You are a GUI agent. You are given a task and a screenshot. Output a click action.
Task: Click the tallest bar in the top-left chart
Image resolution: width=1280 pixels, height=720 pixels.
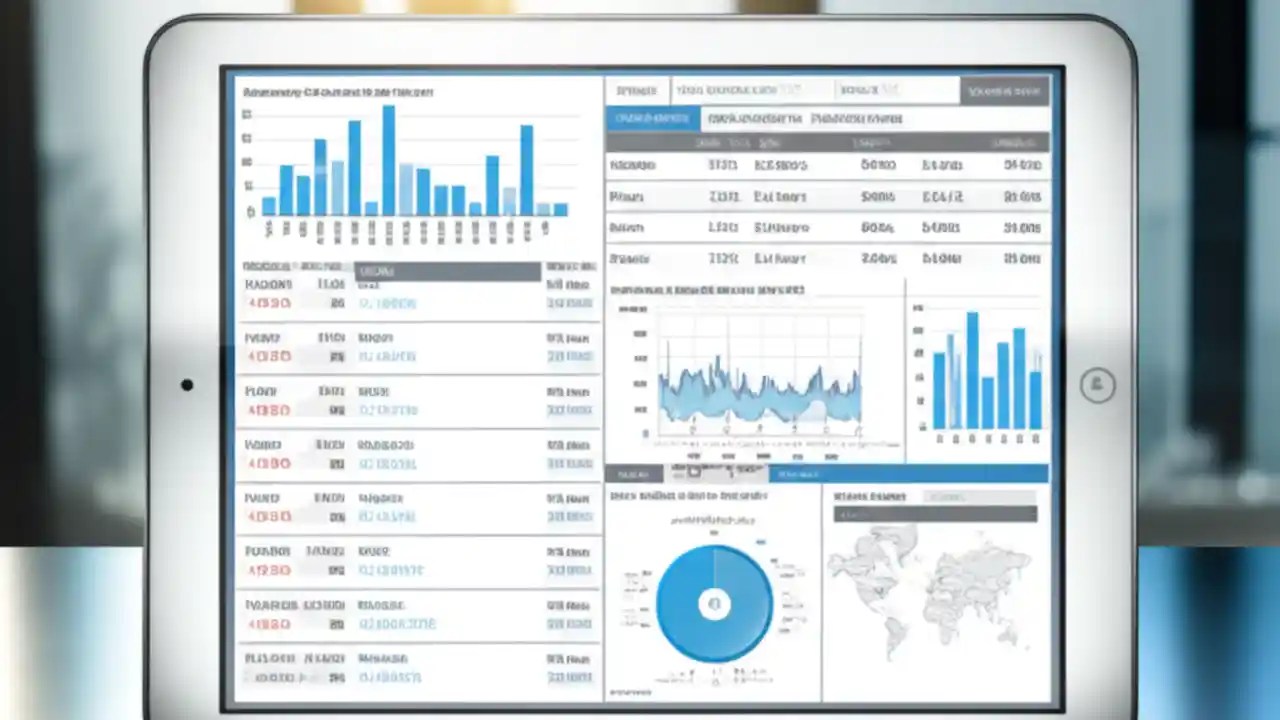388,160
